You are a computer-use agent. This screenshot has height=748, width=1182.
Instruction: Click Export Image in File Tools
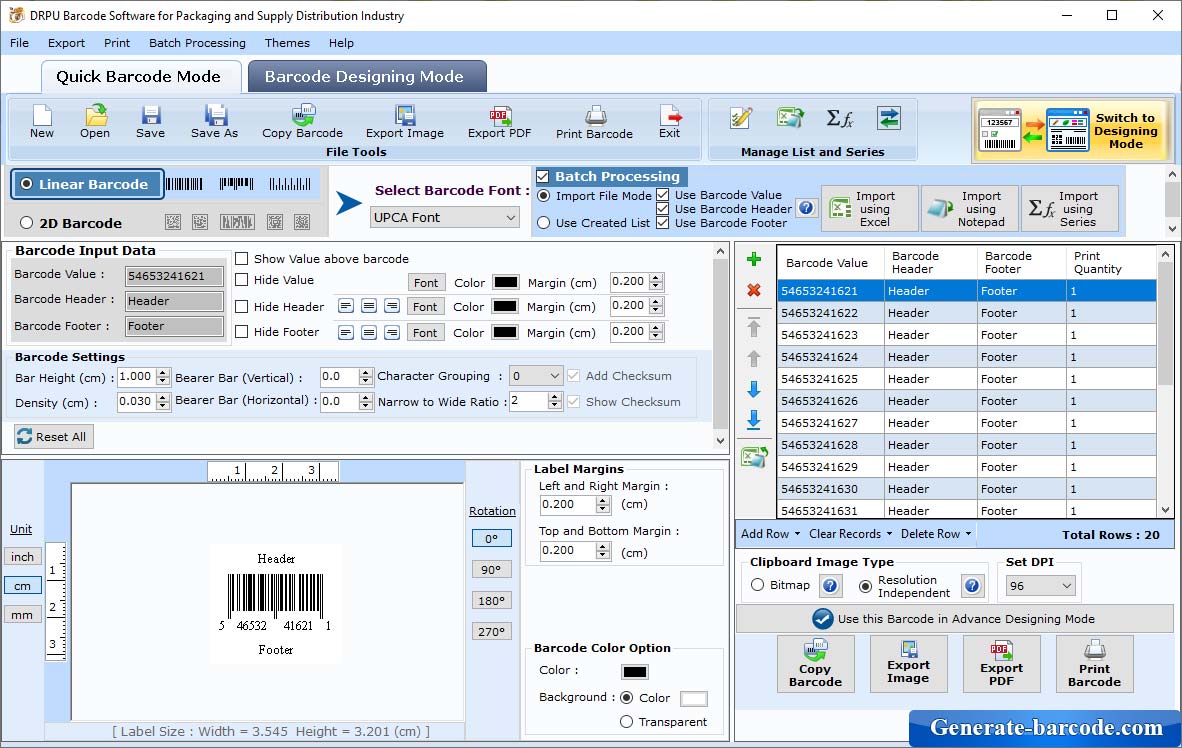(405, 121)
